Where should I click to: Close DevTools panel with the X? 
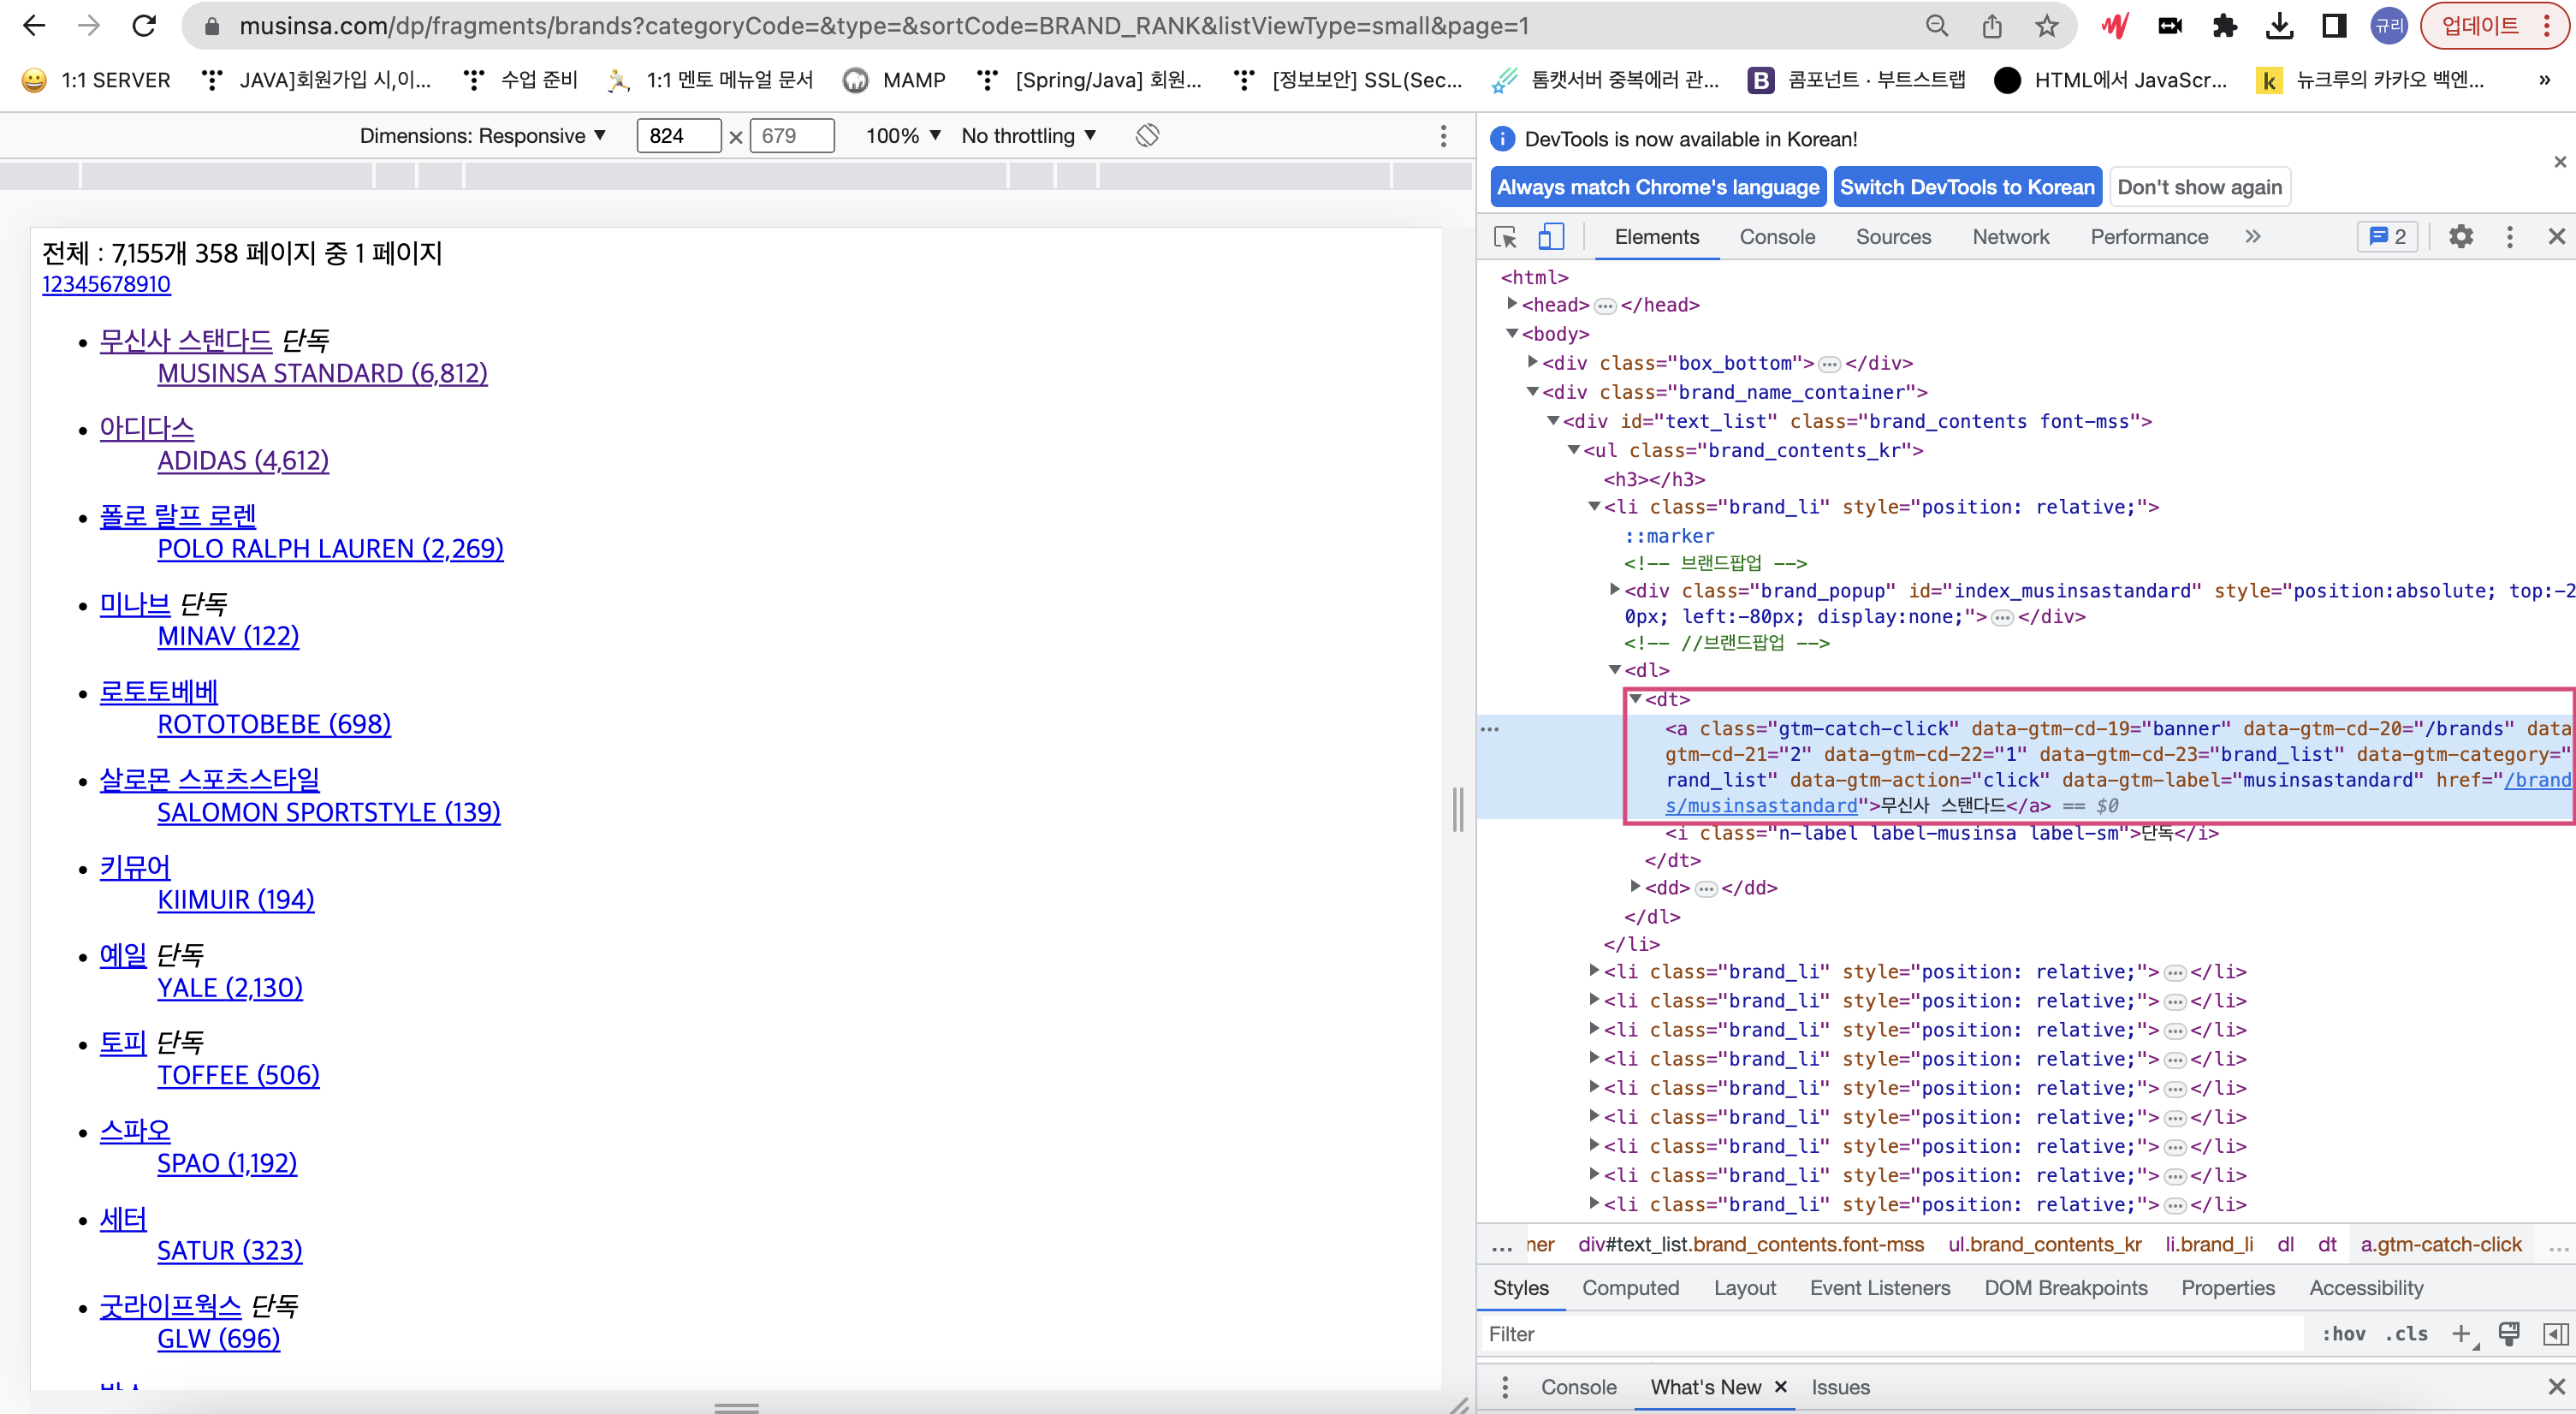[x=2556, y=237]
